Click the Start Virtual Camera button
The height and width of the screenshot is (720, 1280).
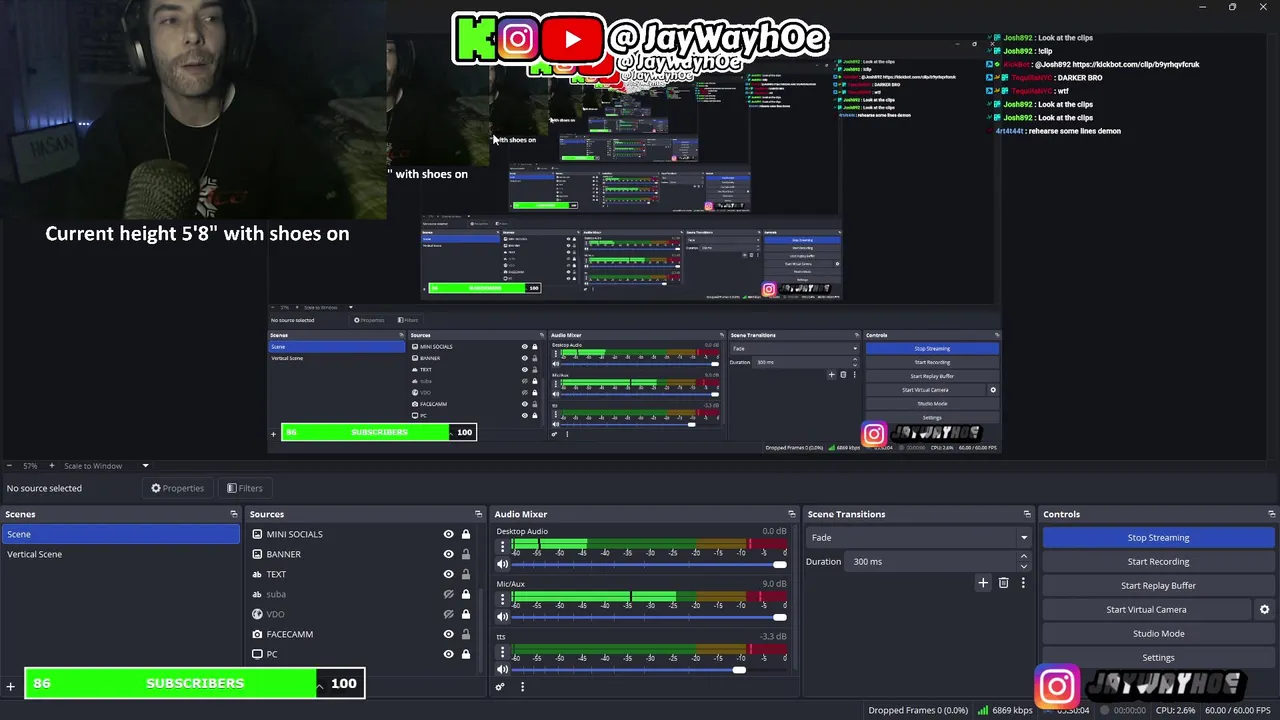pyautogui.click(x=1146, y=609)
